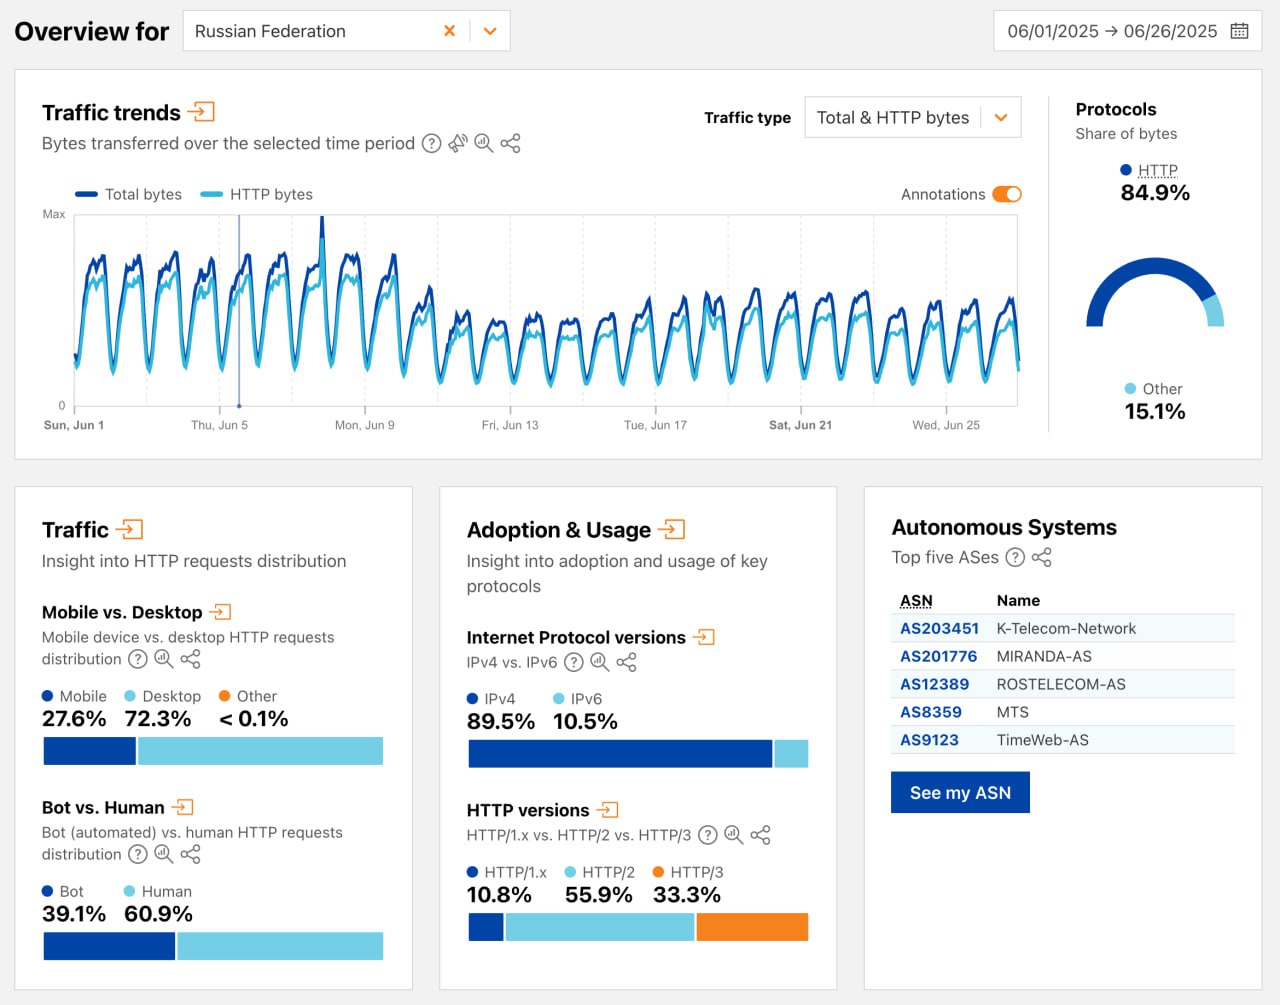The width and height of the screenshot is (1280, 1005).
Task: Open Traffic trends detail arrow icon
Action: (x=201, y=112)
